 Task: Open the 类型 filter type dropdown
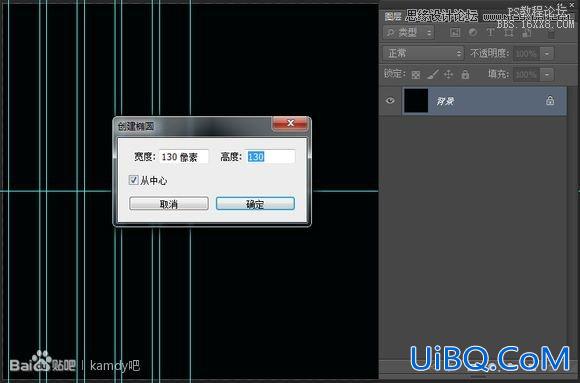(x=408, y=33)
